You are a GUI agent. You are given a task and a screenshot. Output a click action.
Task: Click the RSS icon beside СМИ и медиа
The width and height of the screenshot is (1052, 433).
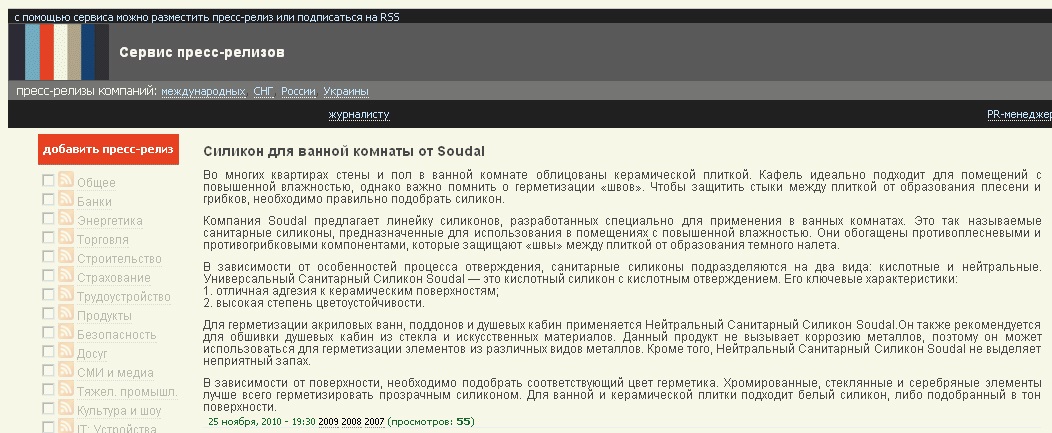[x=66, y=369]
